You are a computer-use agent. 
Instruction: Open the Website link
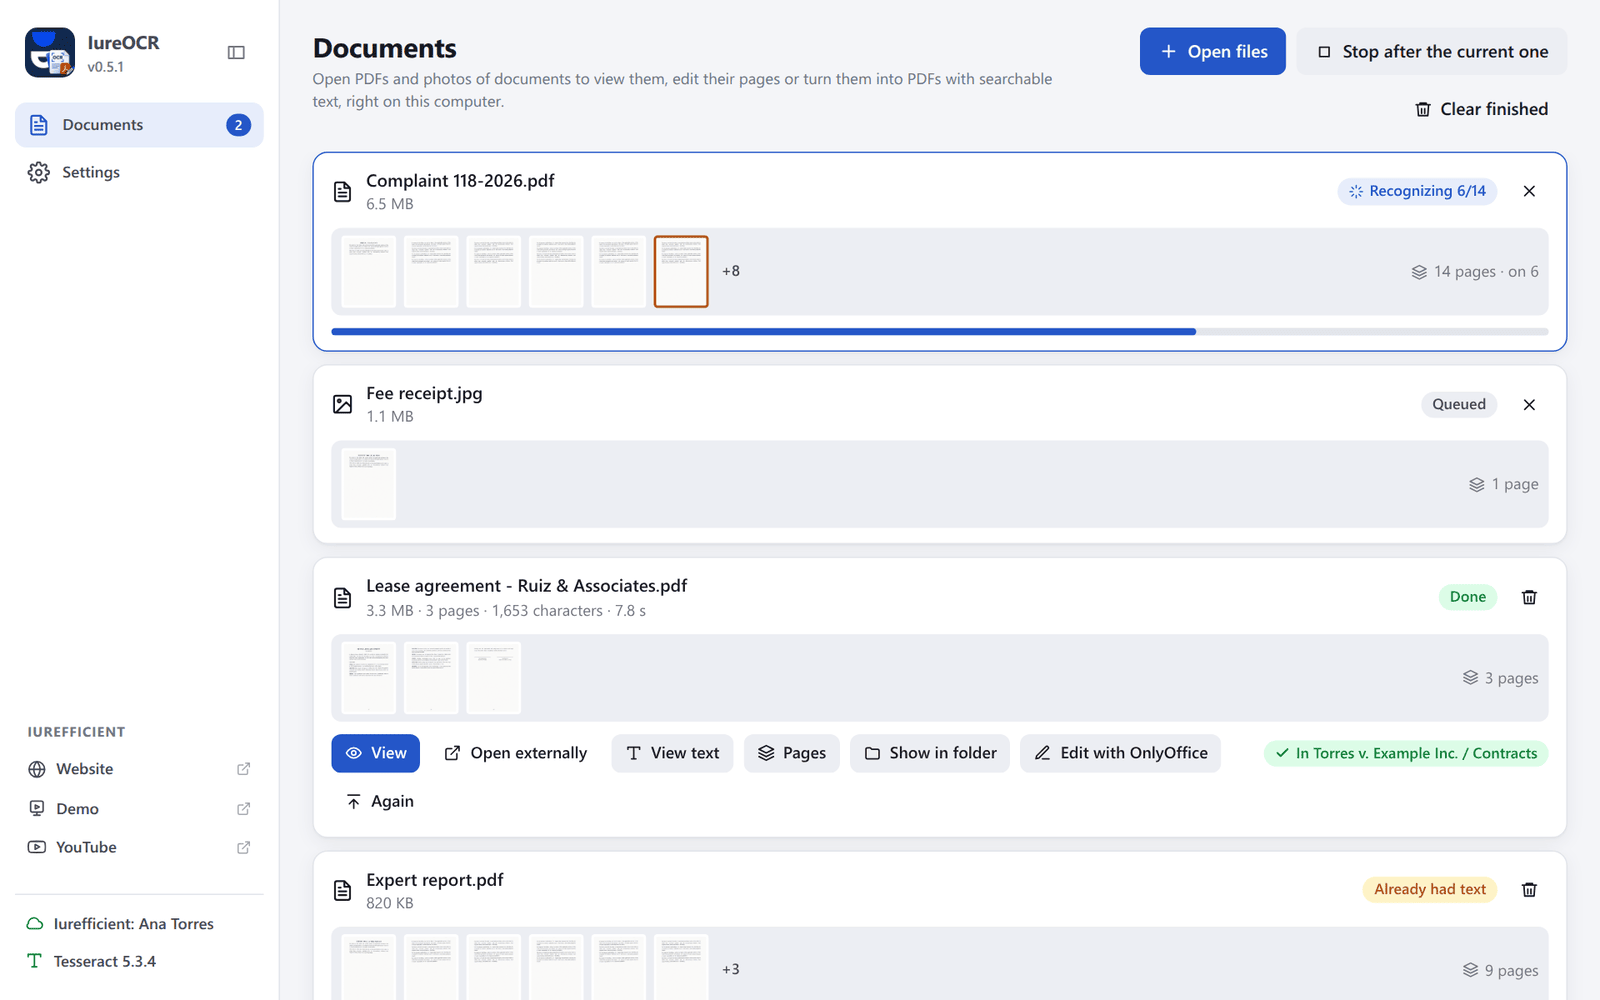point(139,769)
